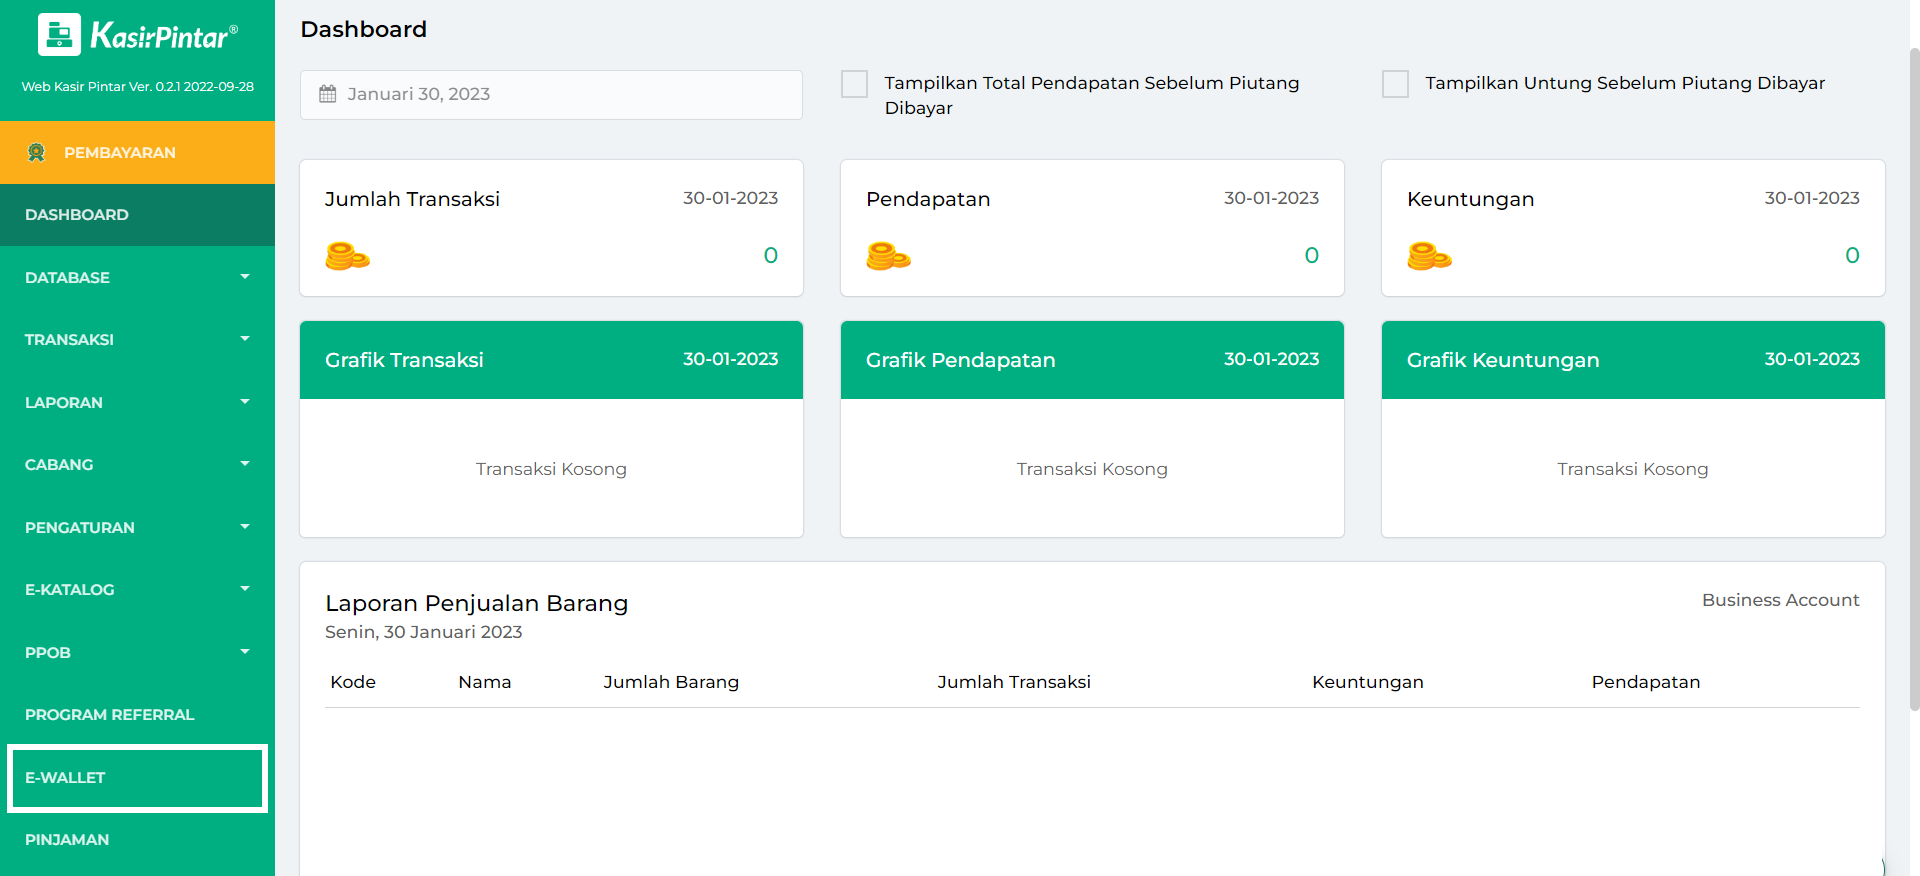Expand the PENGATURAN menu arrow
This screenshot has width=1920, height=876.
[x=245, y=527]
